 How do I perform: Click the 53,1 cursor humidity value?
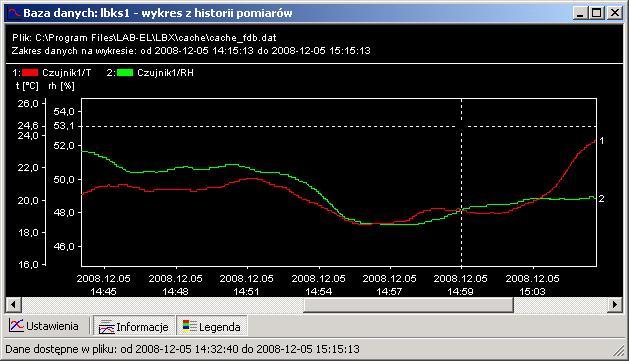click(64, 126)
